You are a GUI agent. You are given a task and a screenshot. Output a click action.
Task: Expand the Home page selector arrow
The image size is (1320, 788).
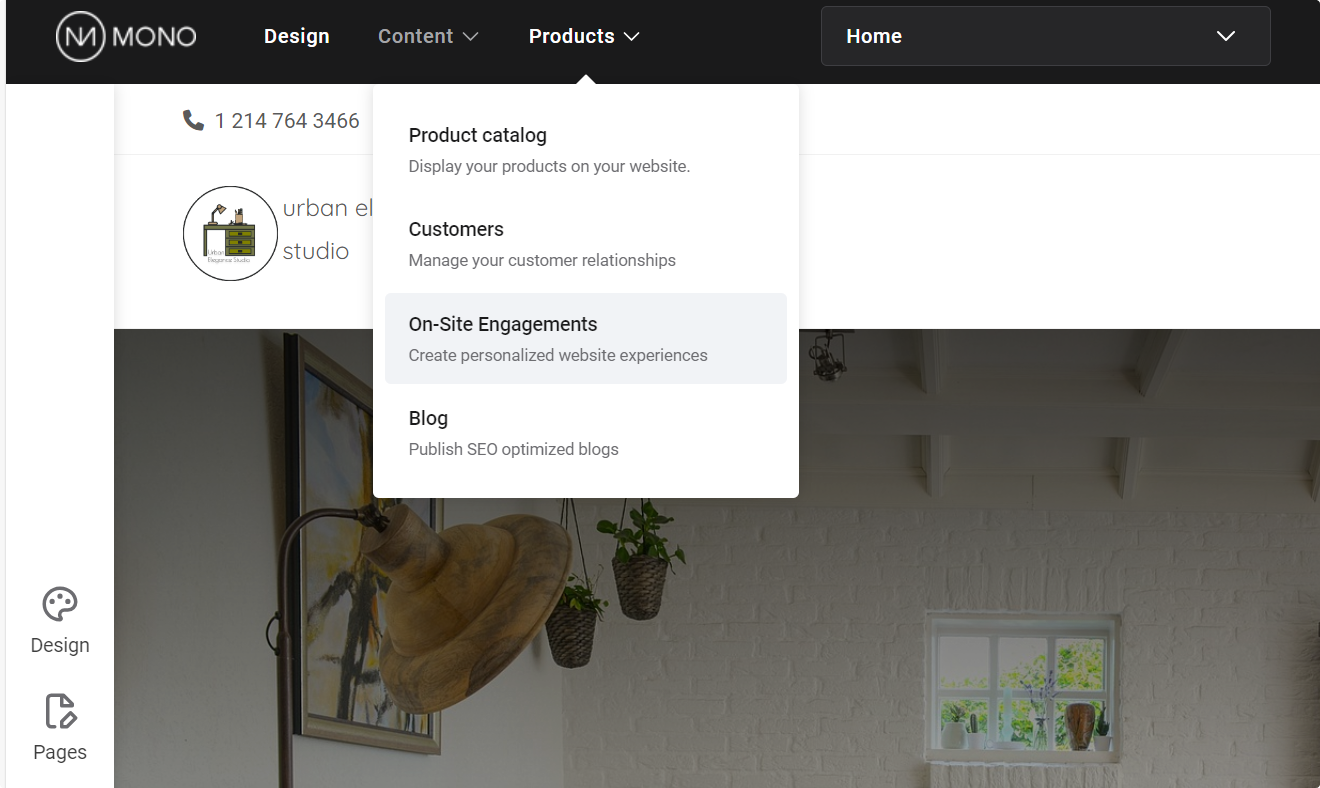pyautogui.click(x=1225, y=36)
